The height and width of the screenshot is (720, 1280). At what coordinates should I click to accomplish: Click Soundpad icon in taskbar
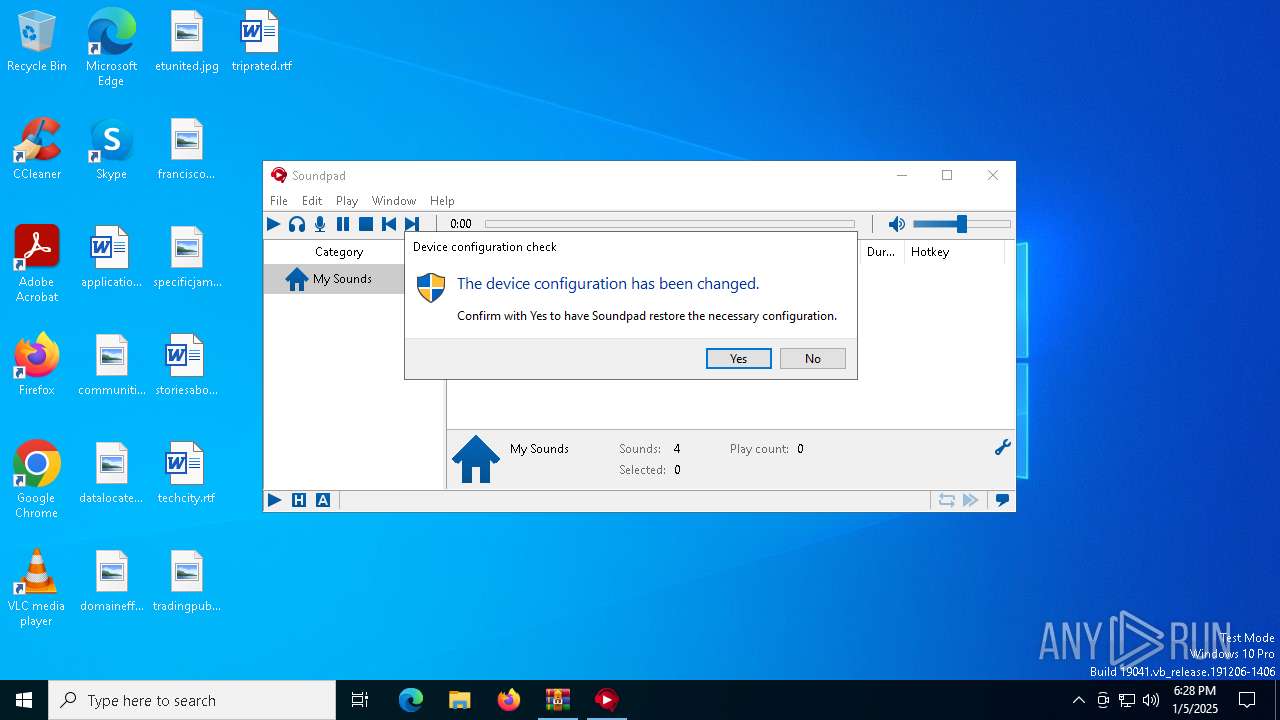(x=606, y=700)
